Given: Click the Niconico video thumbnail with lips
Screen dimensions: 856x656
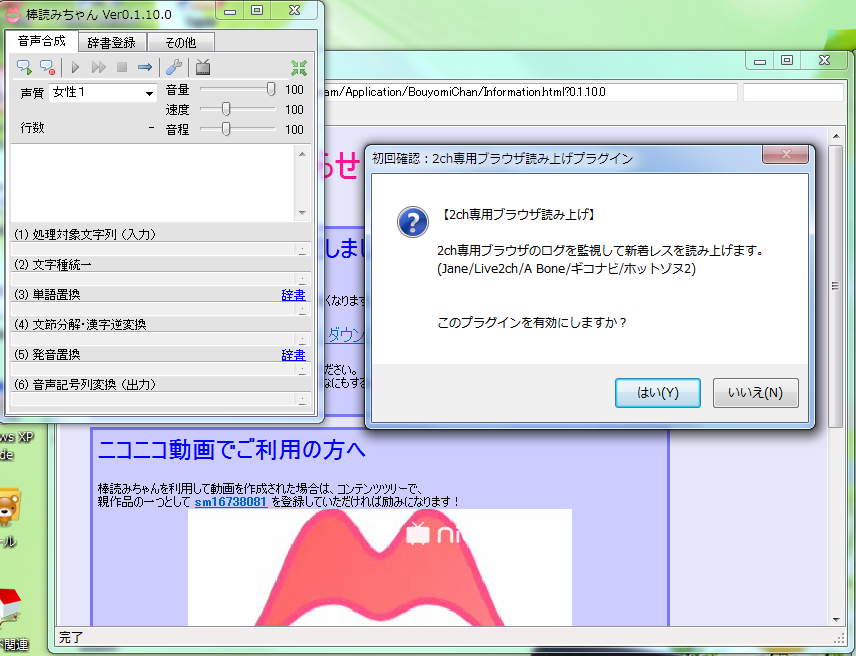Looking at the screenshot, I should pos(380,568).
